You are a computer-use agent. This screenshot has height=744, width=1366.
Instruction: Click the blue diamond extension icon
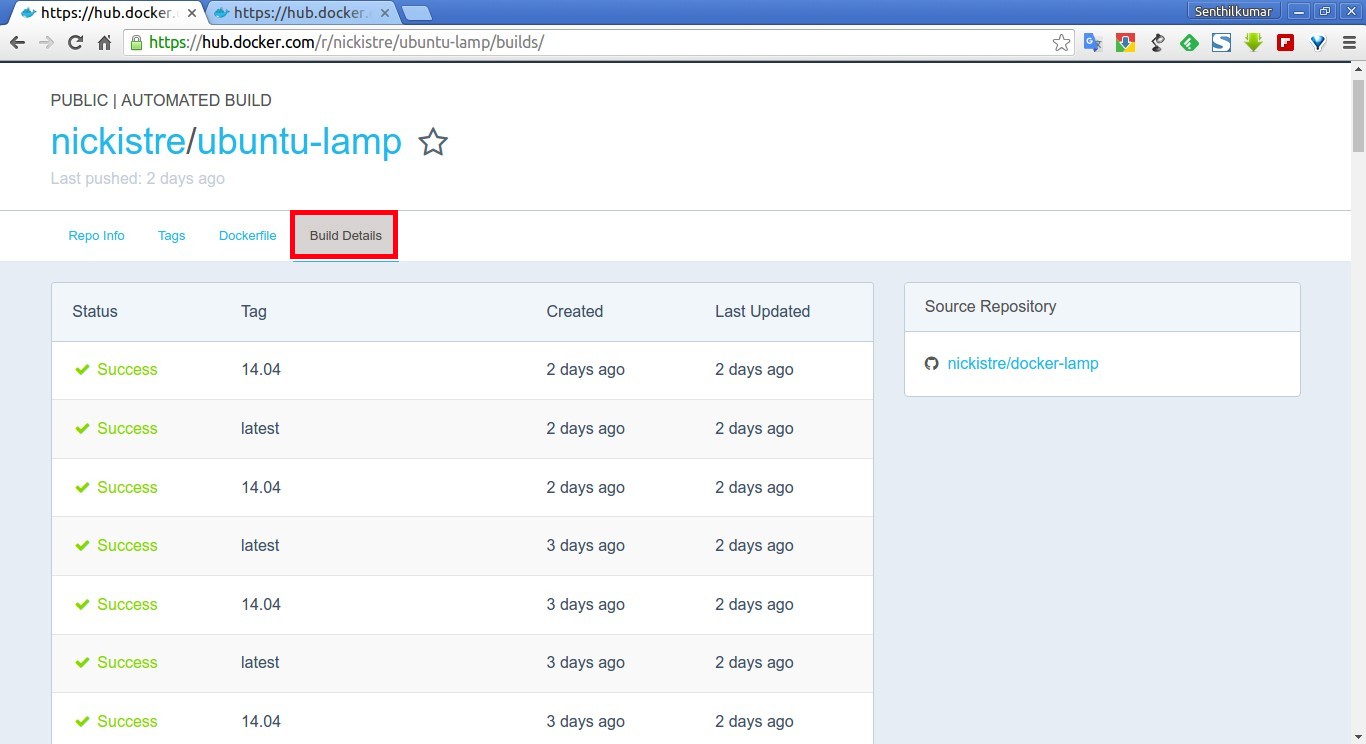click(1317, 43)
